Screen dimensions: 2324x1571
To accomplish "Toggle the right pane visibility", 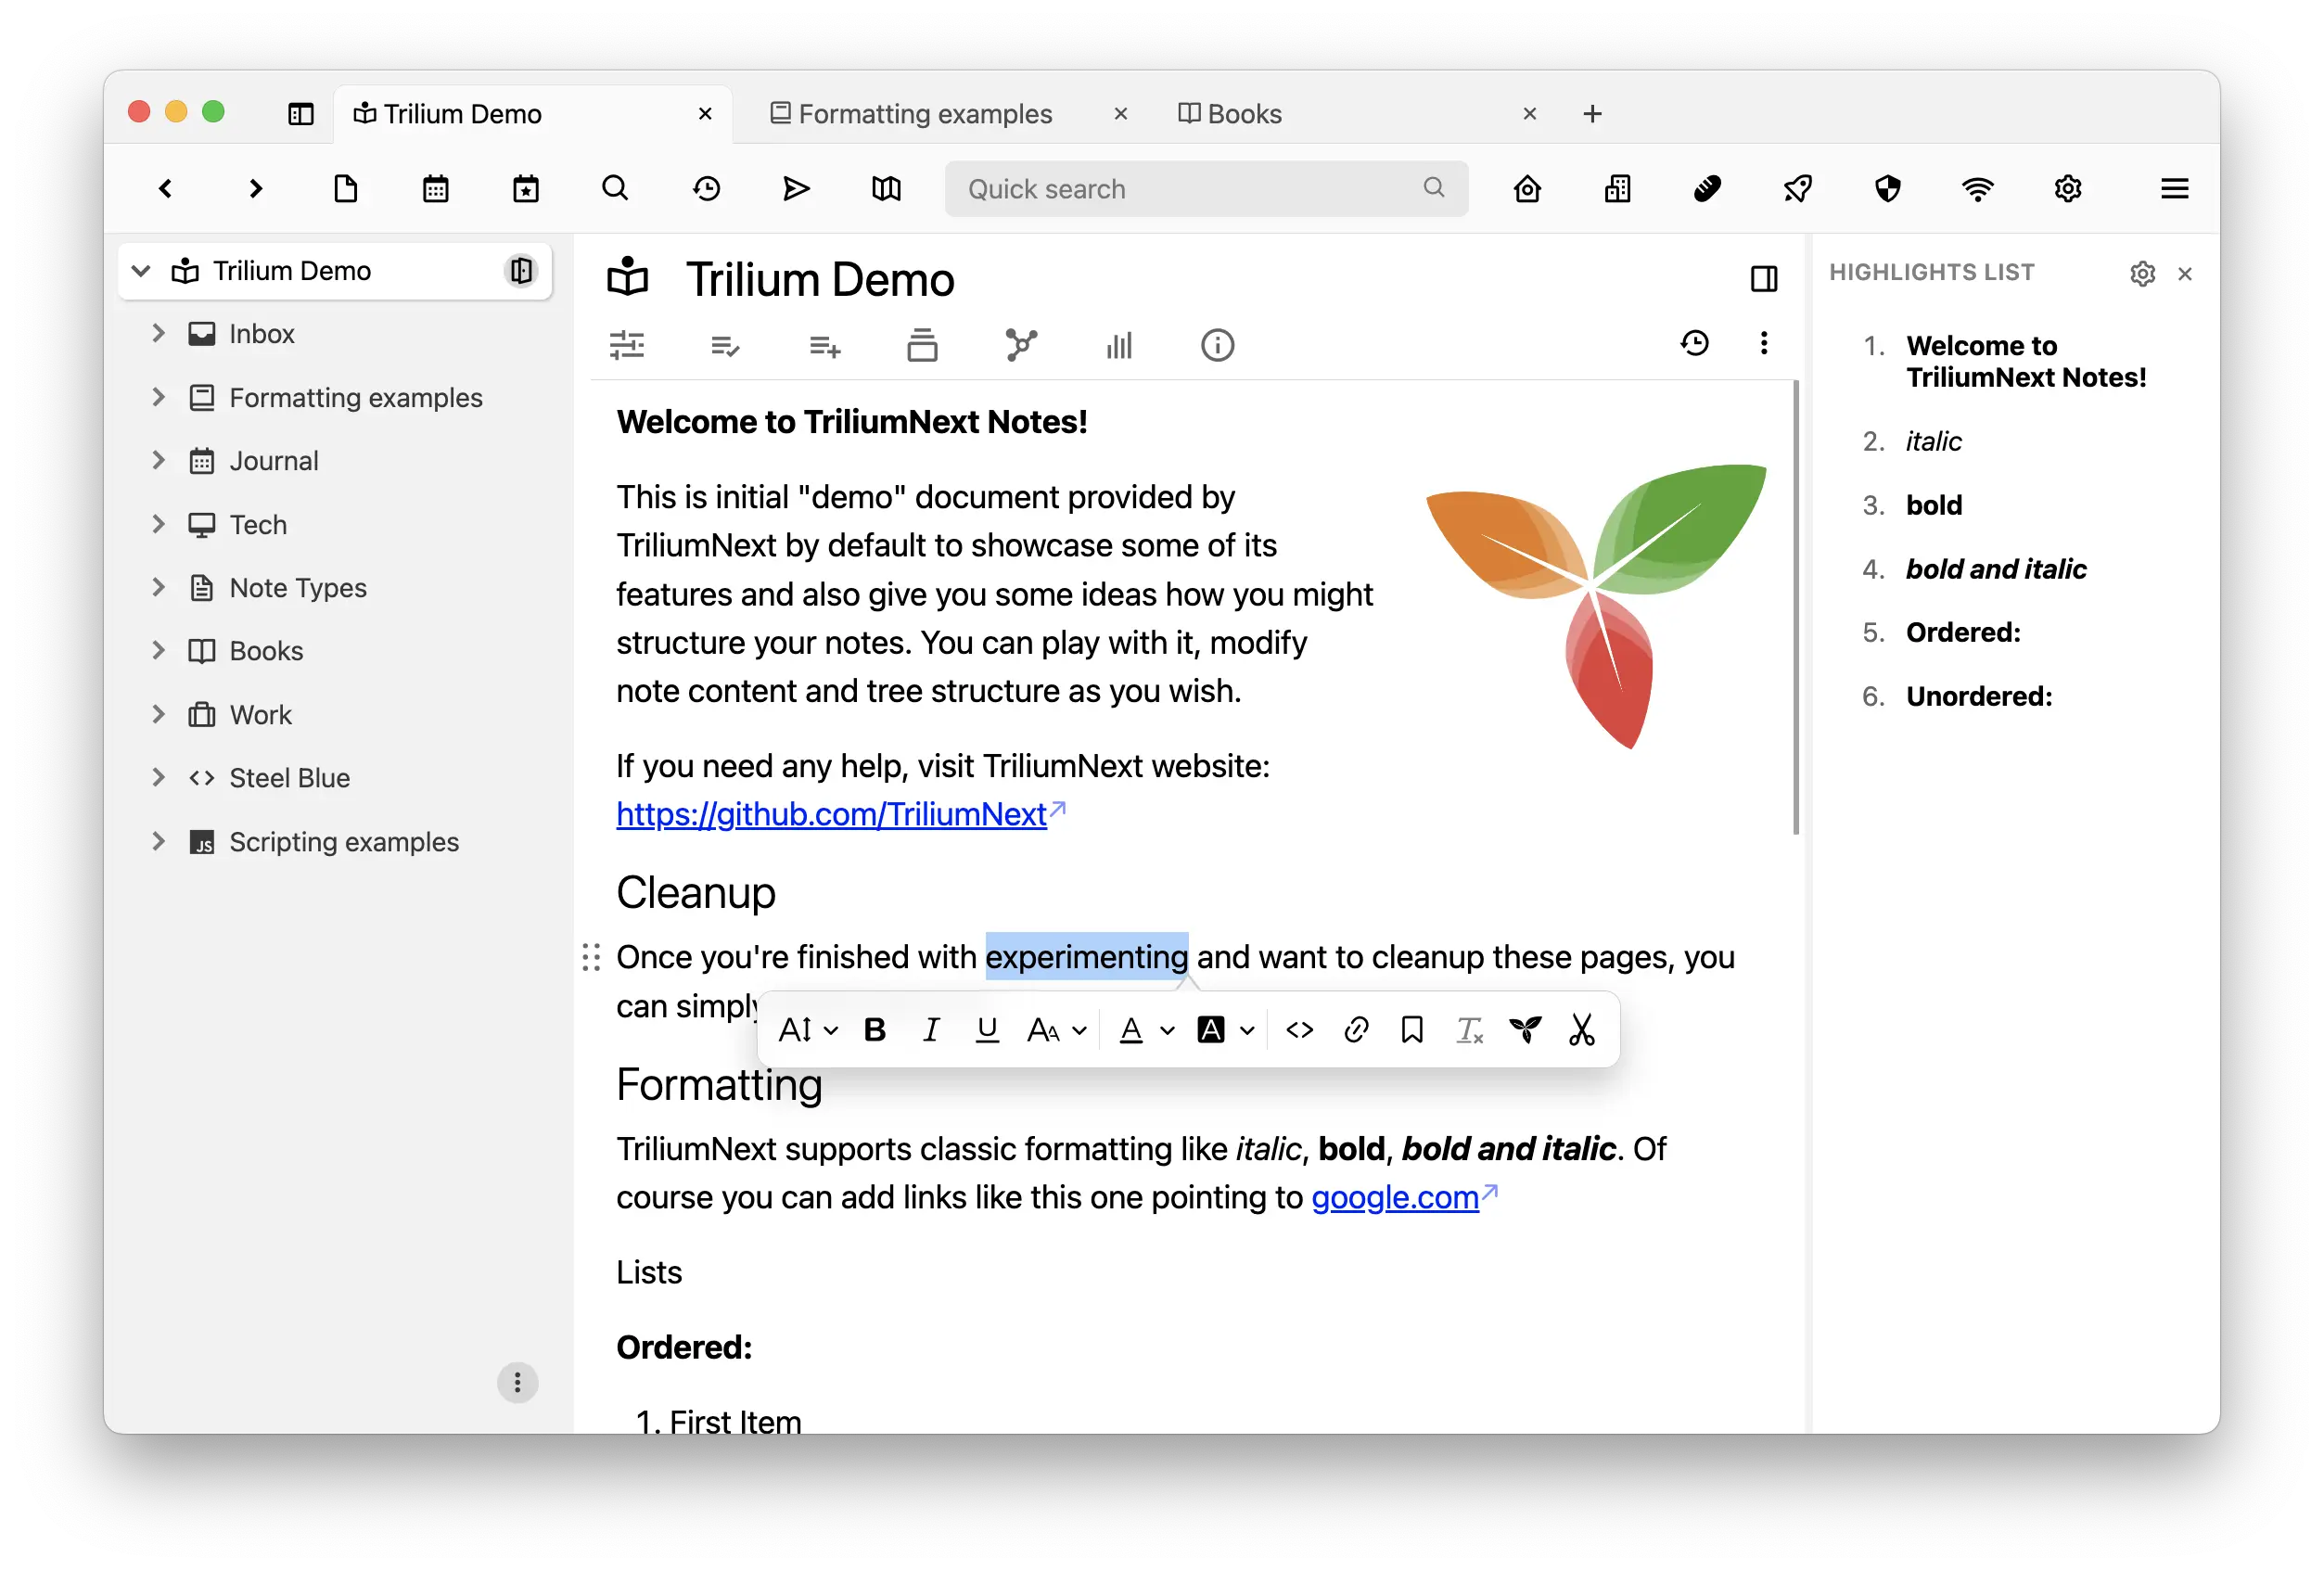I will click(x=1764, y=279).
